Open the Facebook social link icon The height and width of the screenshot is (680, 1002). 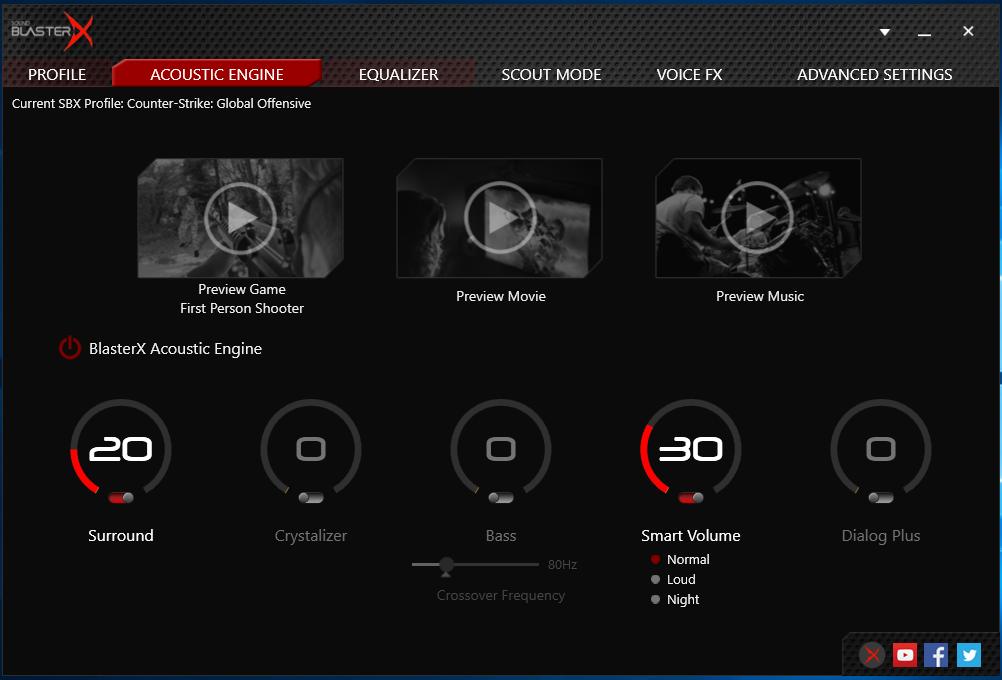point(936,655)
